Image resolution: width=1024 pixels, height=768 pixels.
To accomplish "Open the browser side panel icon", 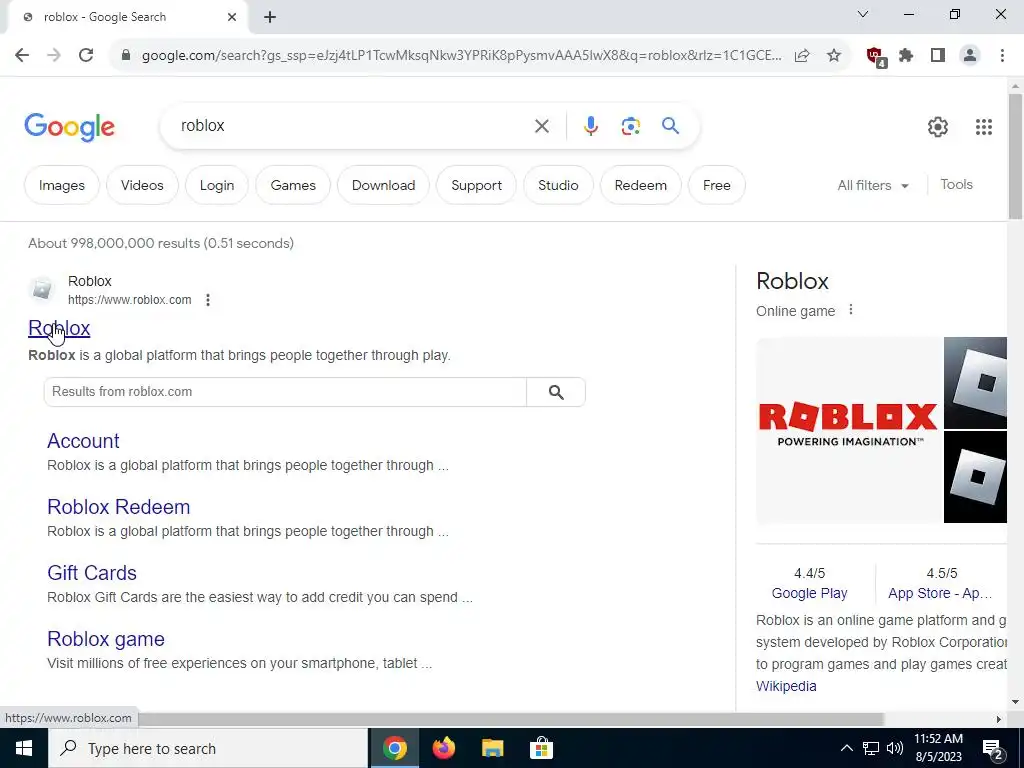I will (938, 56).
